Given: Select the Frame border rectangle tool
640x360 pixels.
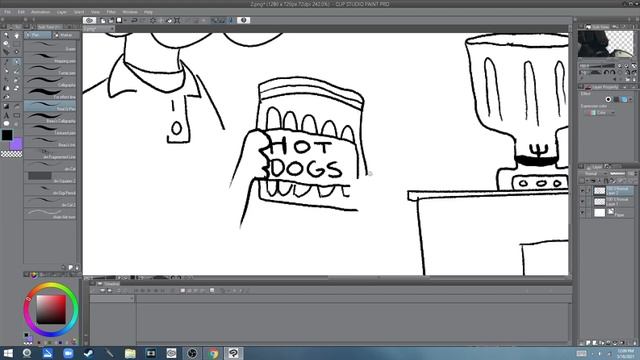Looking at the screenshot, I should click(17, 116).
